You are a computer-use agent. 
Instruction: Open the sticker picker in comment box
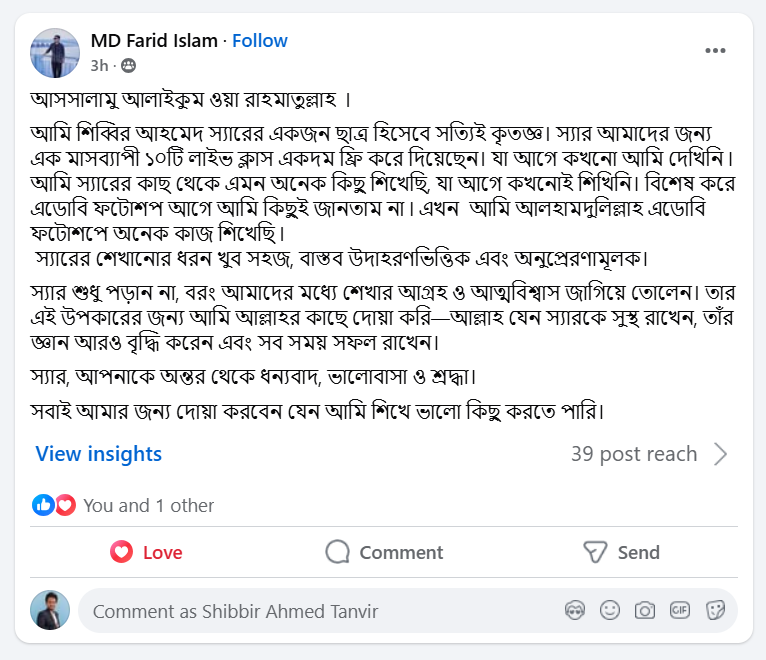715,610
